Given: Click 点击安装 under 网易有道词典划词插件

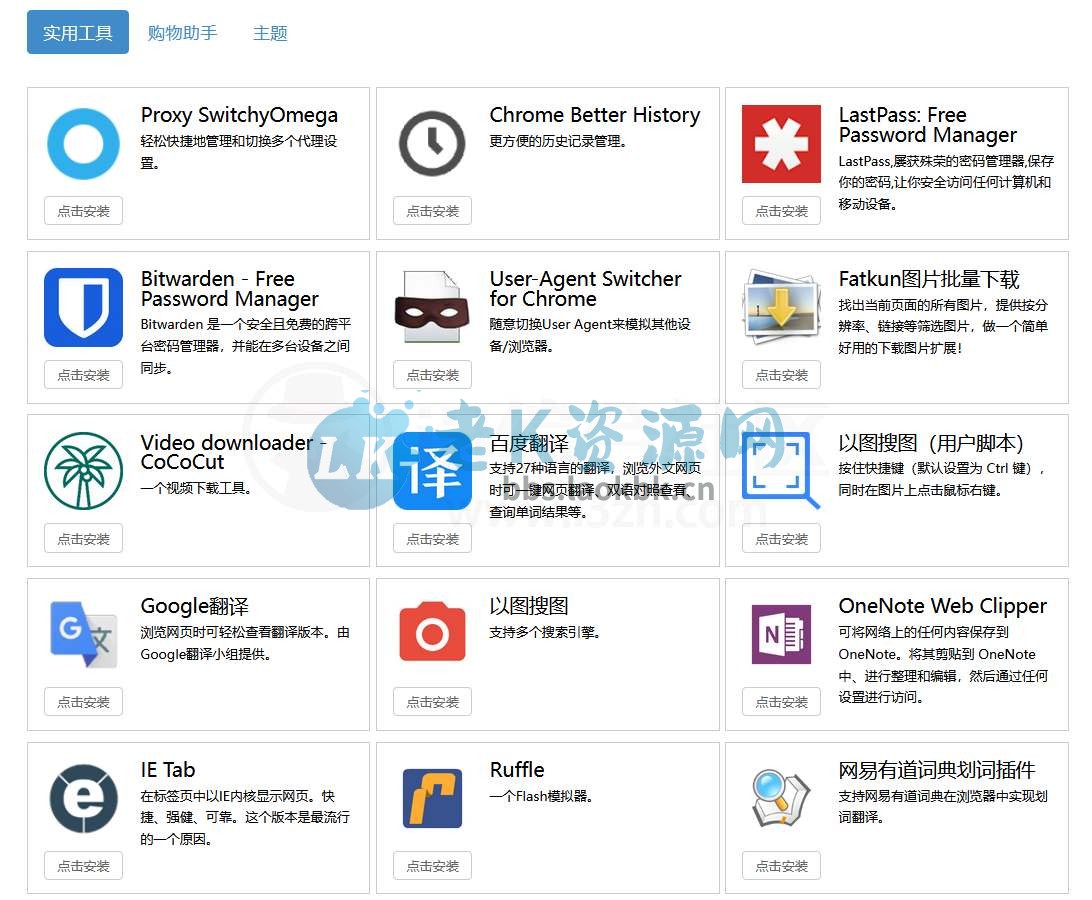Looking at the screenshot, I should click(781, 866).
